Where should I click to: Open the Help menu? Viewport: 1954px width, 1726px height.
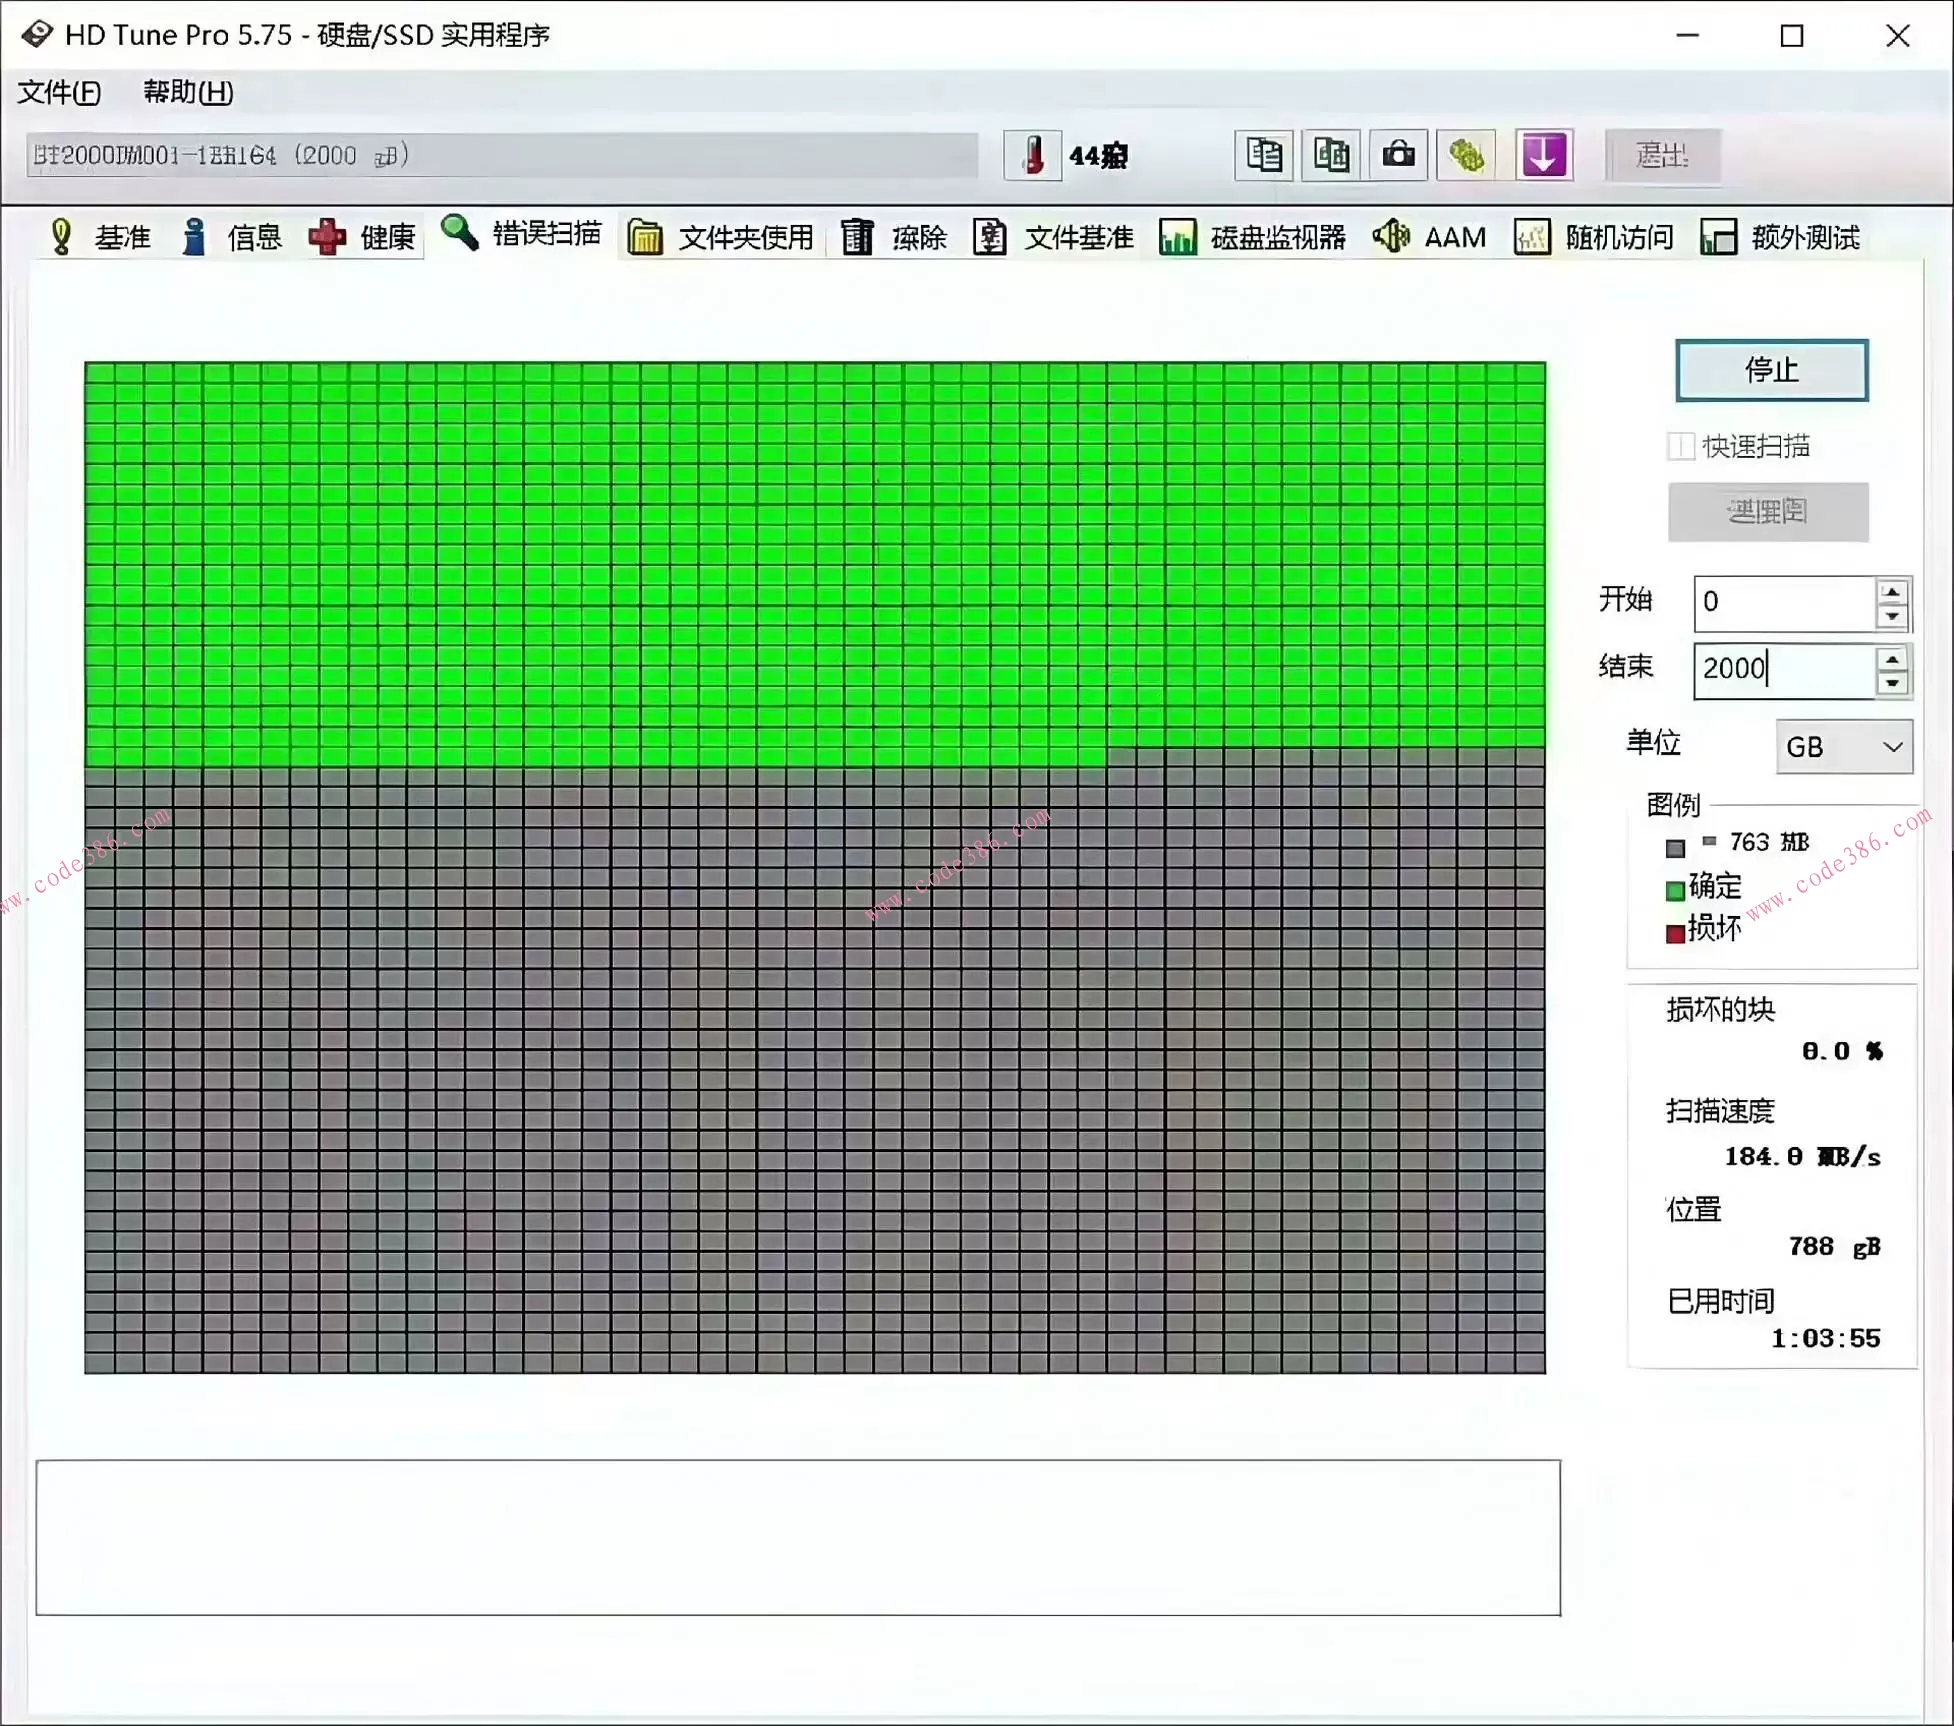tap(188, 92)
